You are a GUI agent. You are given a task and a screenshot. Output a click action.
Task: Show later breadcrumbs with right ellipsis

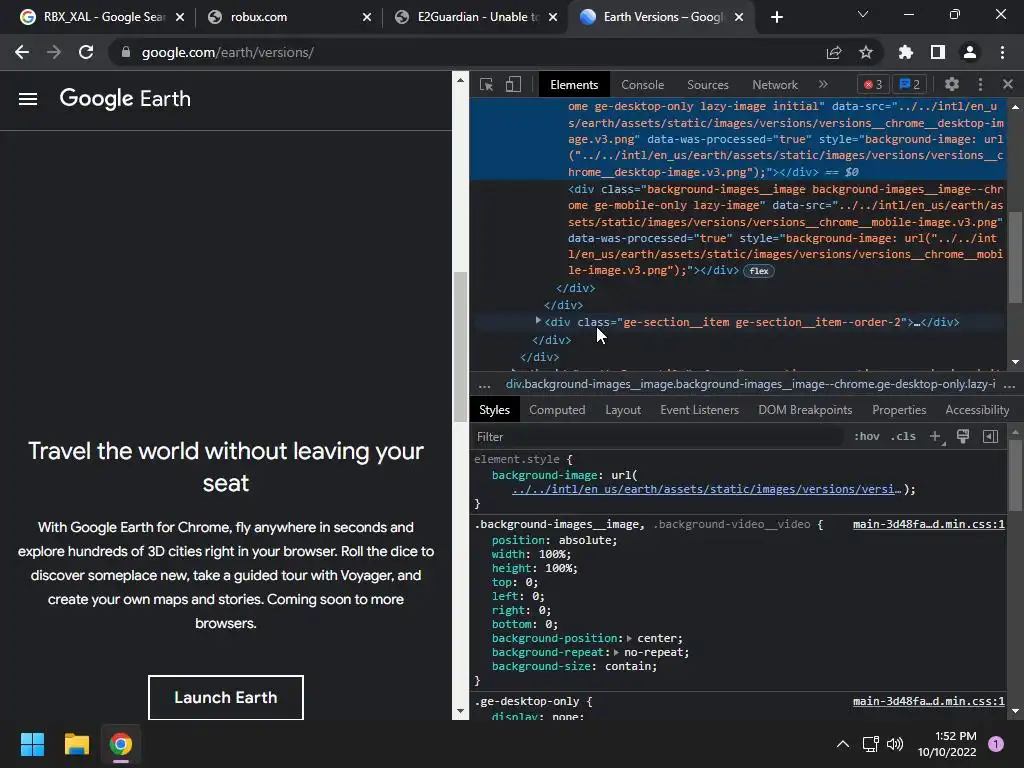tap(1010, 385)
